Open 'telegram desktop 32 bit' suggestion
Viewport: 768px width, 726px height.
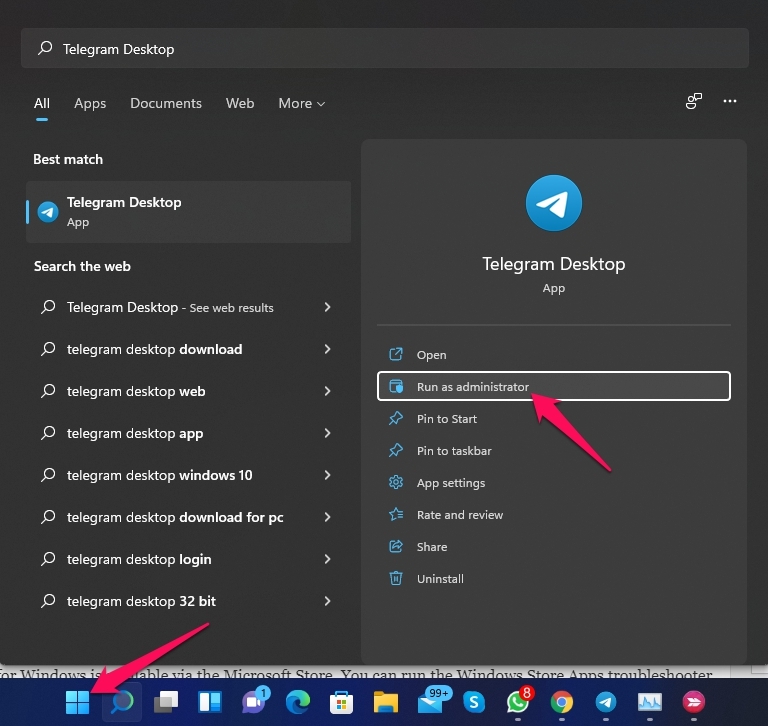tap(189, 601)
